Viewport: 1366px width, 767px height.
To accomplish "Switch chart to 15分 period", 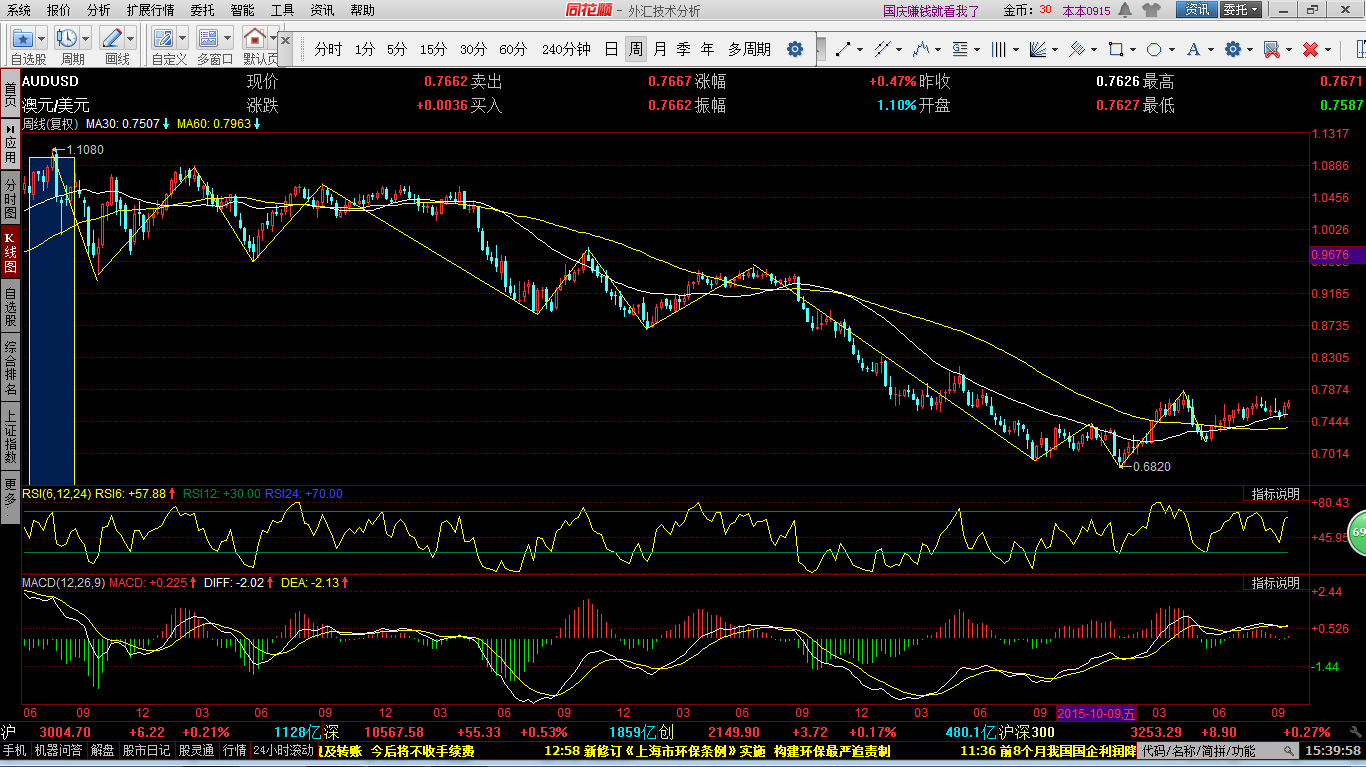I will pyautogui.click(x=433, y=49).
